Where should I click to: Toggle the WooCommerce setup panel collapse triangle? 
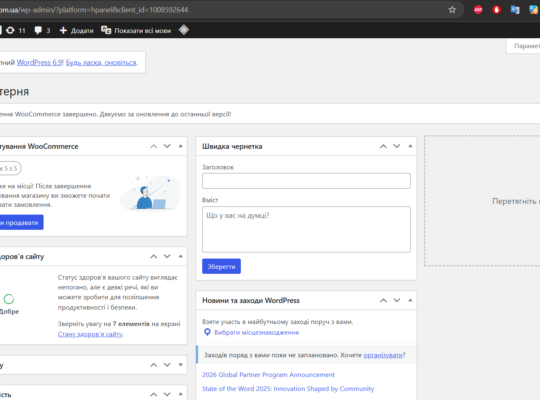tap(180, 146)
